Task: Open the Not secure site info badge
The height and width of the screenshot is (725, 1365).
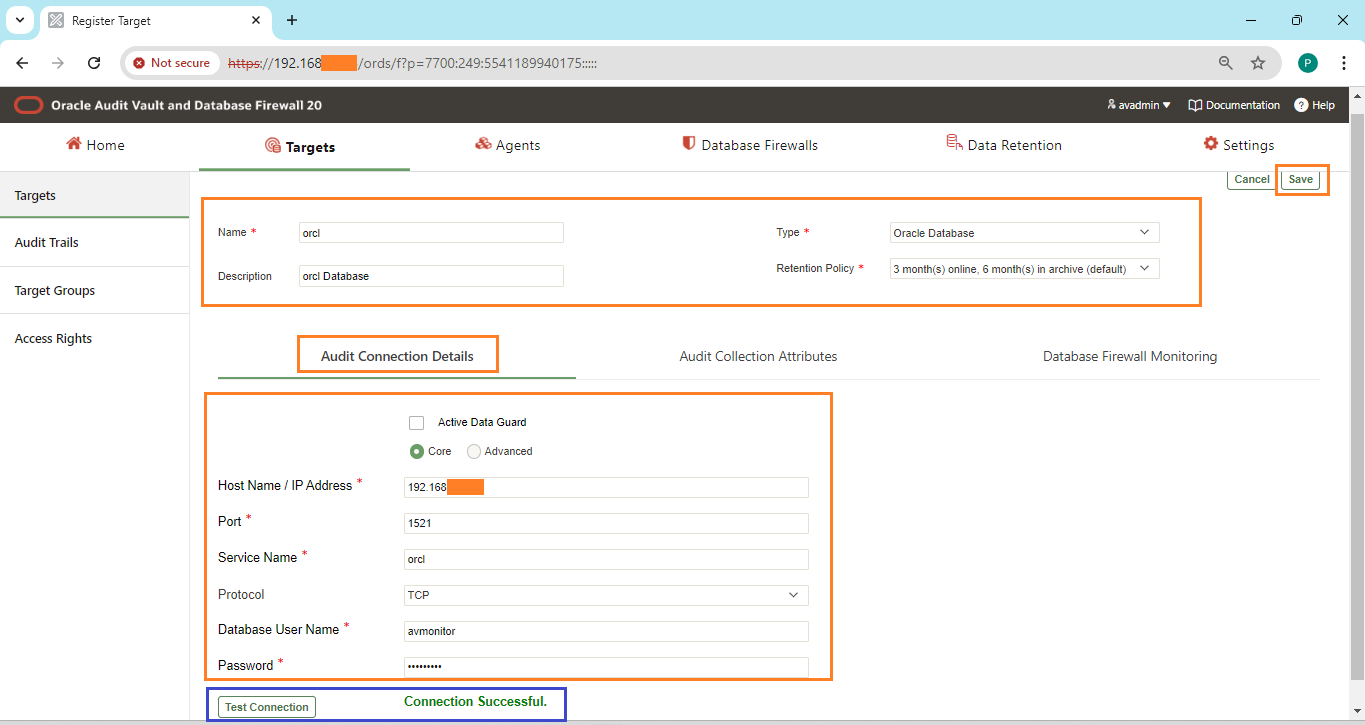Action: tap(172, 63)
